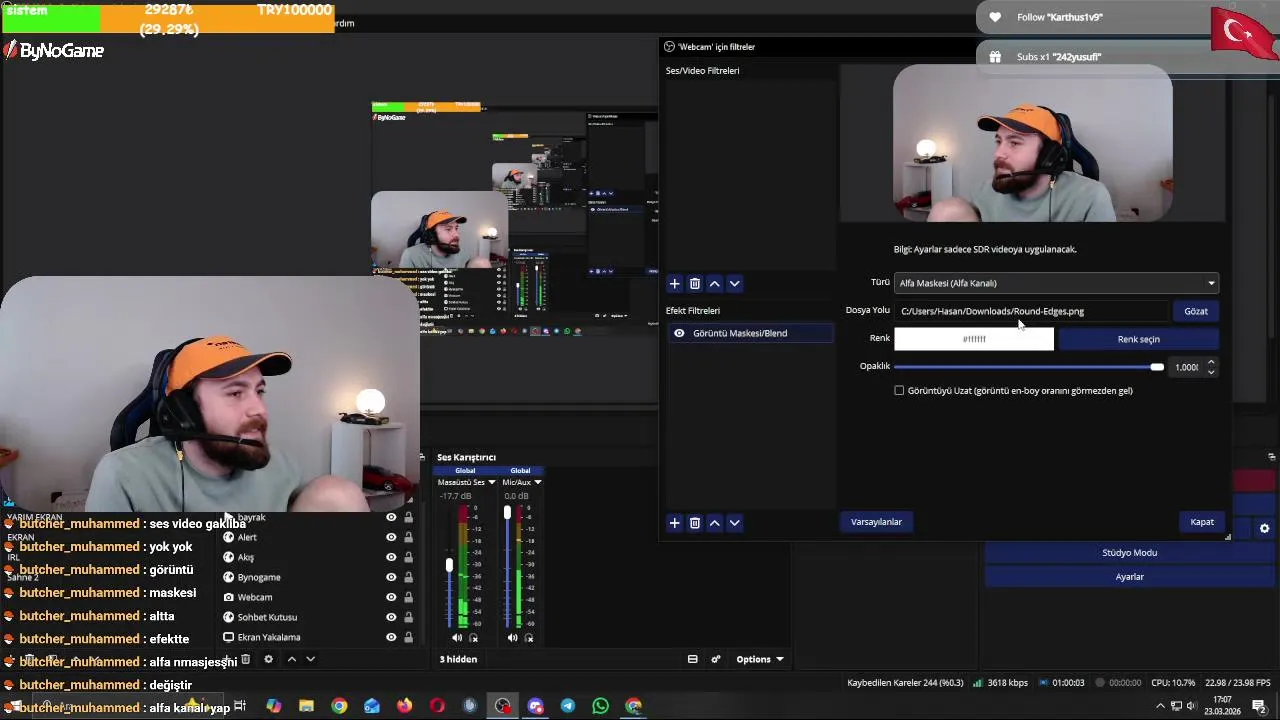Select Görüntü Maskesi/Blend in effect filters list
Image resolution: width=1280 pixels, height=720 pixels.
pos(750,333)
